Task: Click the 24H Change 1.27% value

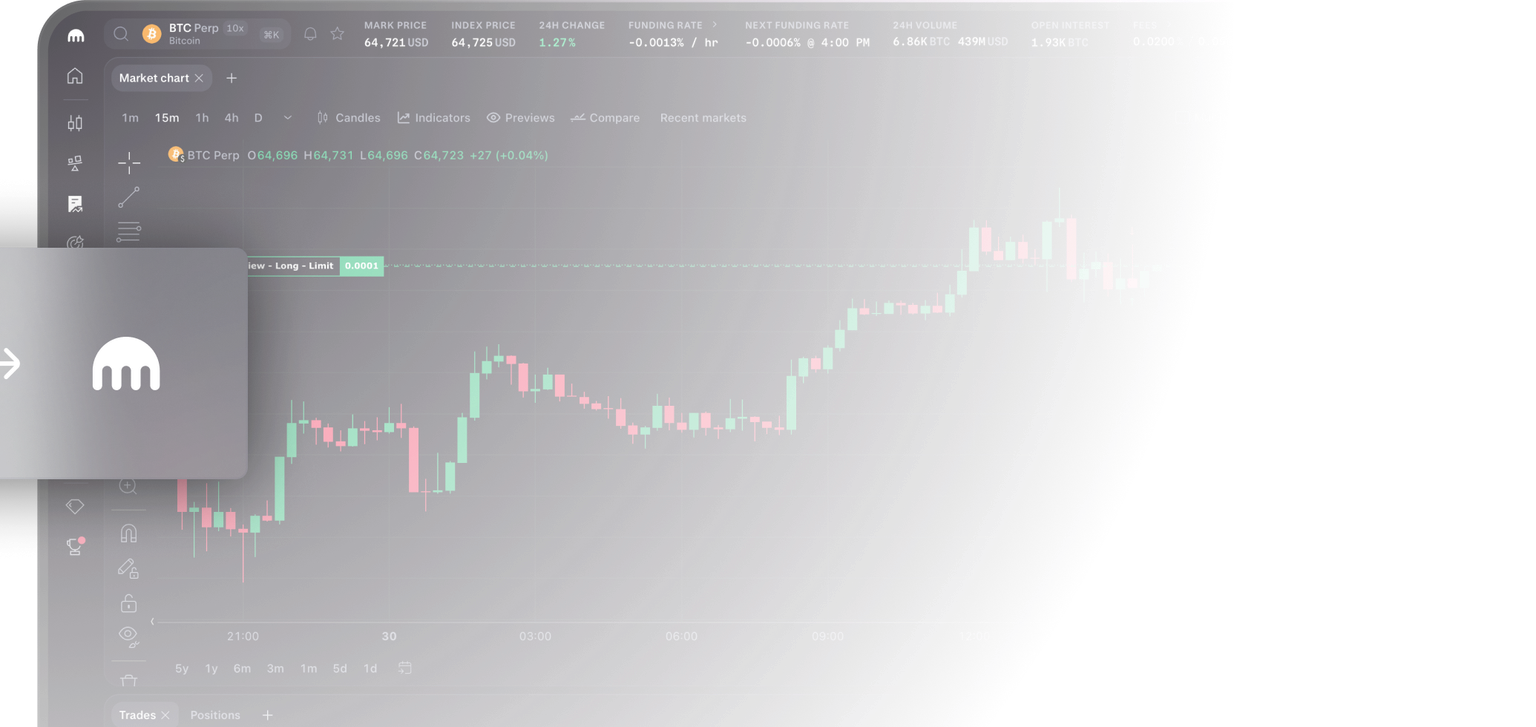Action: [557, 42]
